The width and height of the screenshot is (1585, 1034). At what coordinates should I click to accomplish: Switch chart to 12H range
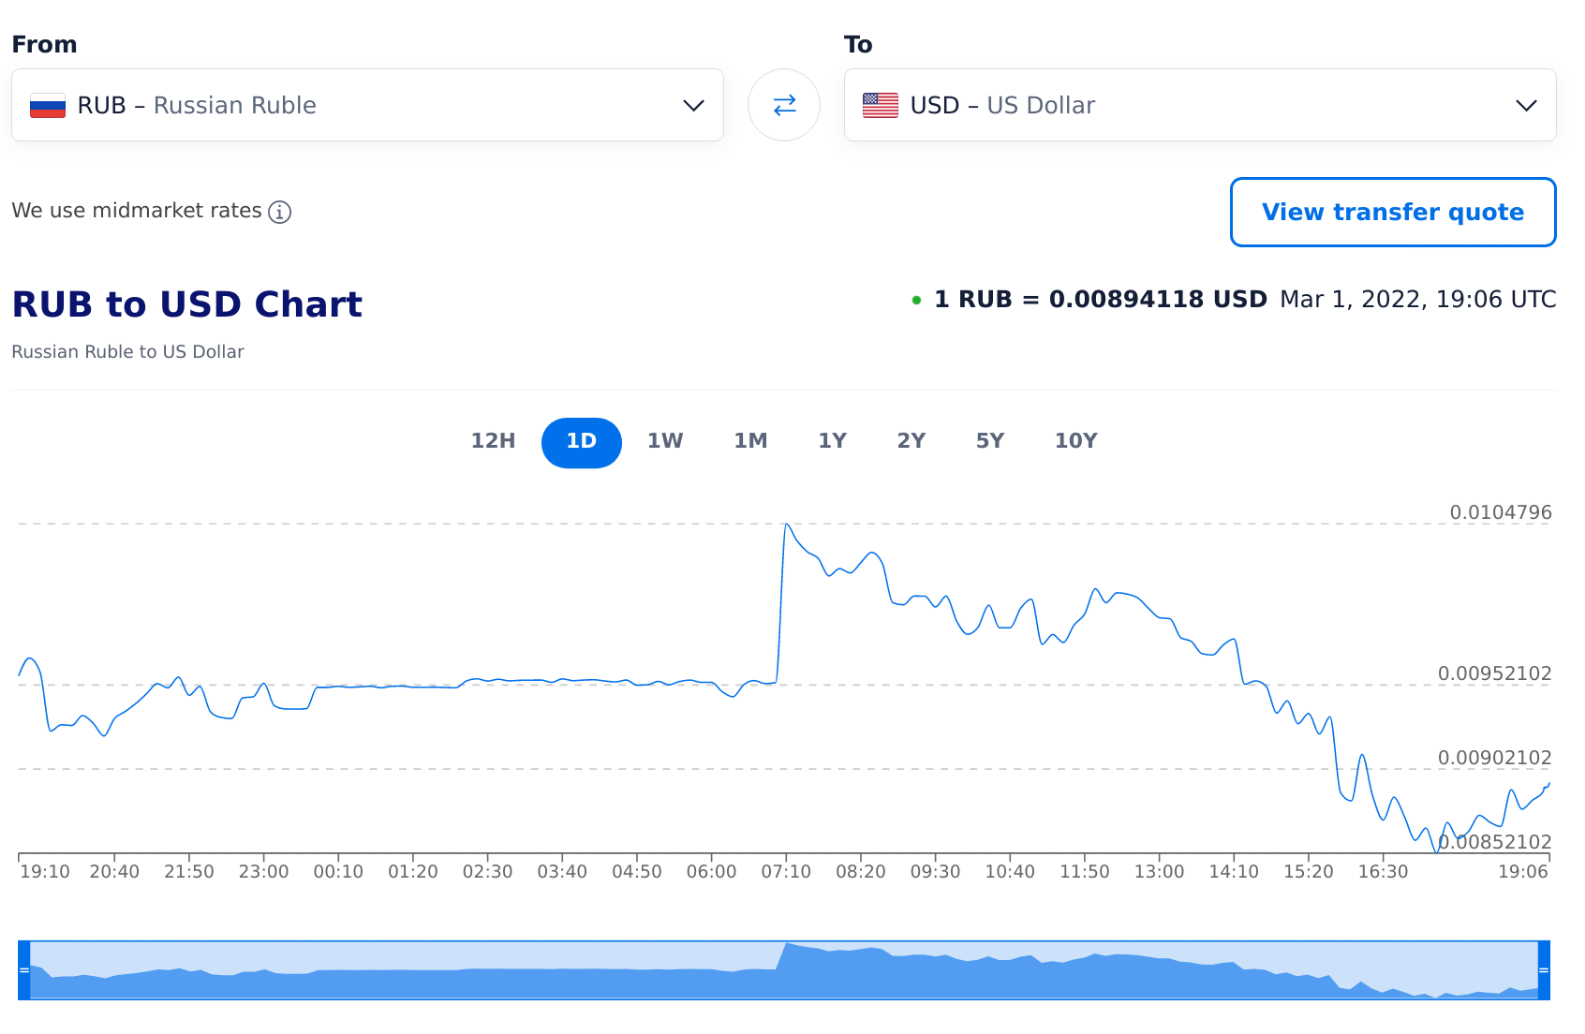click(493, 441)
